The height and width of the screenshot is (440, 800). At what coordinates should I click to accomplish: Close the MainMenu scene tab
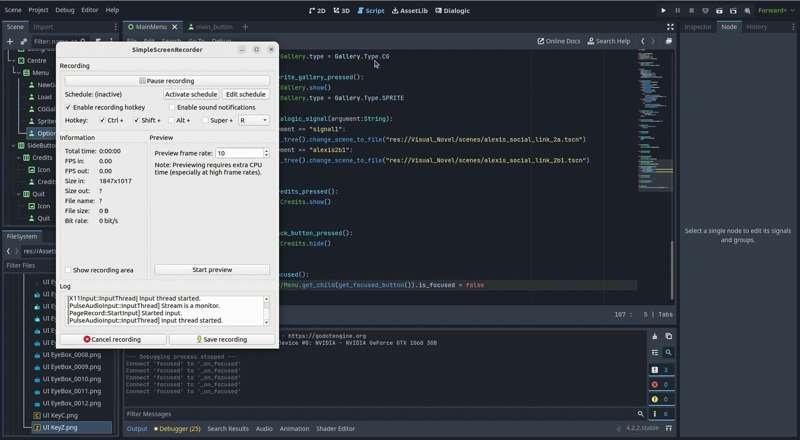(x=174, y=27)
